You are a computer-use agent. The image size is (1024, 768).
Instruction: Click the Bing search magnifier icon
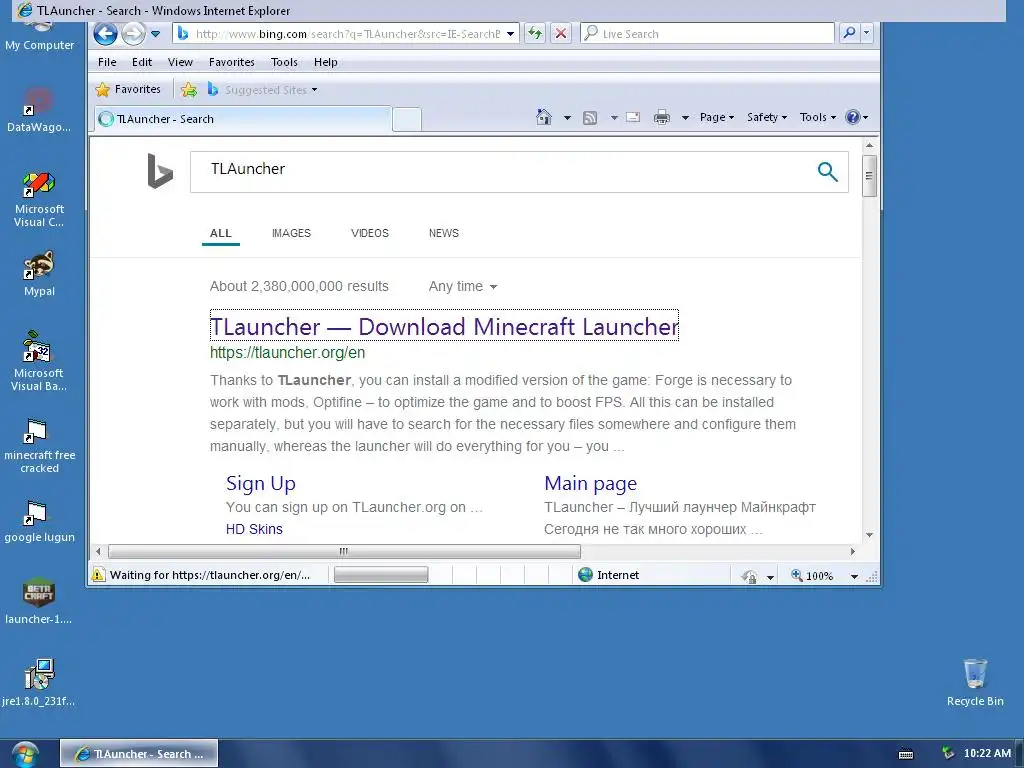(x=827, y=172)
